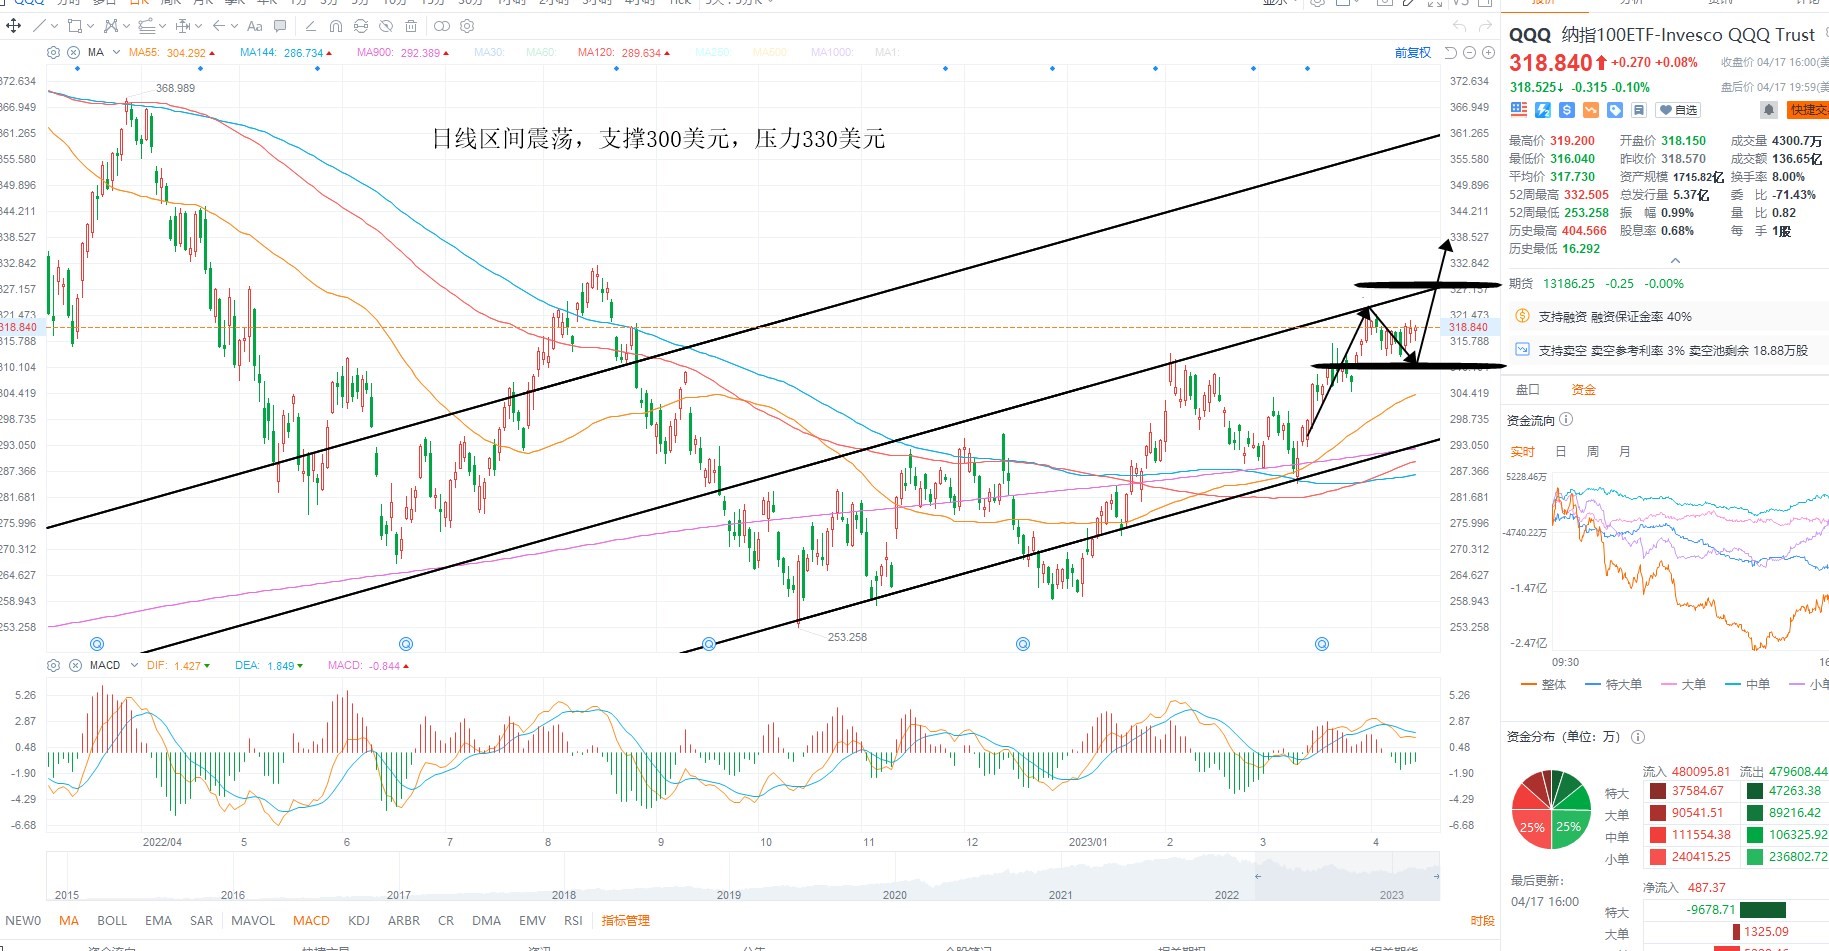Viewport: 1829px width, 951px height.
Task: Open 指标管理 indicator management
Action: [x=625, y=921]
